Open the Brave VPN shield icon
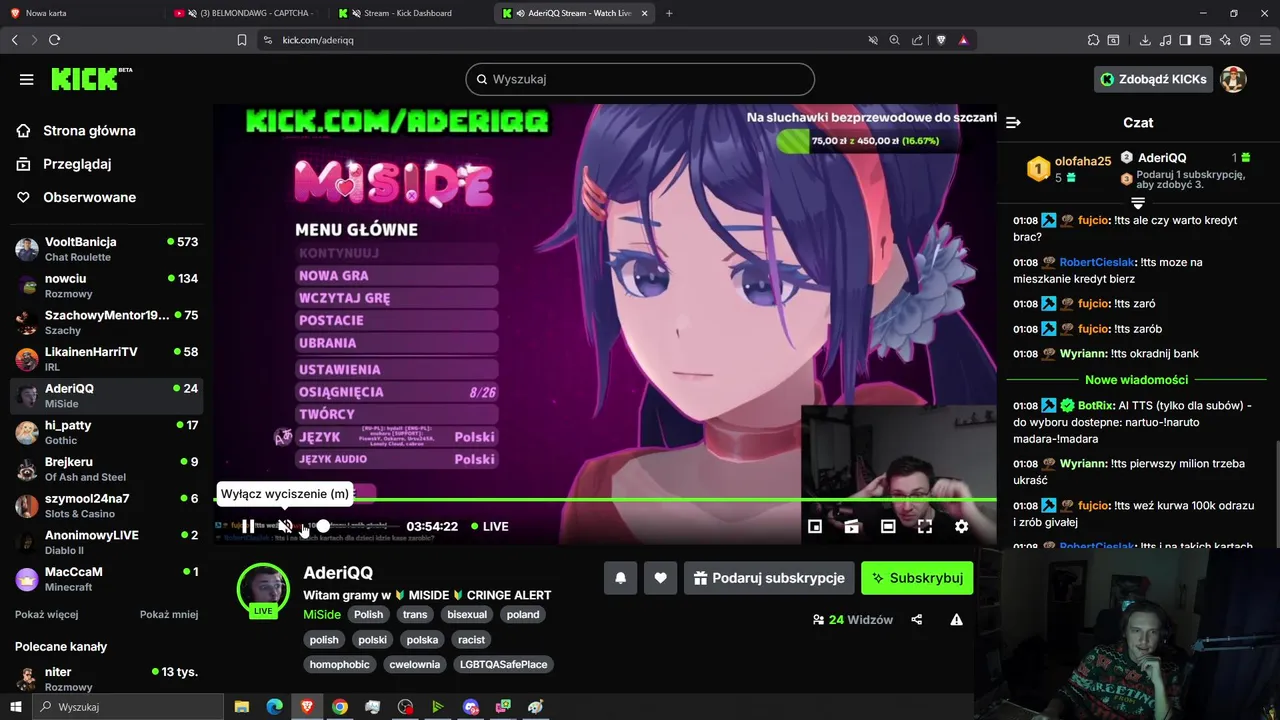The image size is (1280, 720). click(x=1245, y=40)
